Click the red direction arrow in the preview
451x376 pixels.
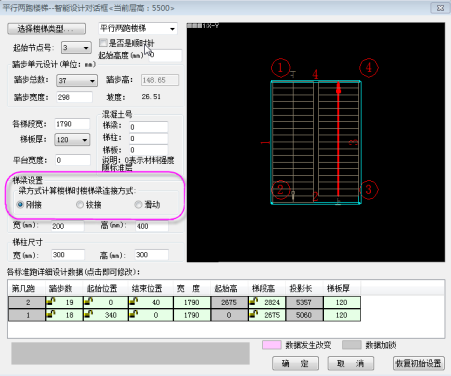[338, 139]
